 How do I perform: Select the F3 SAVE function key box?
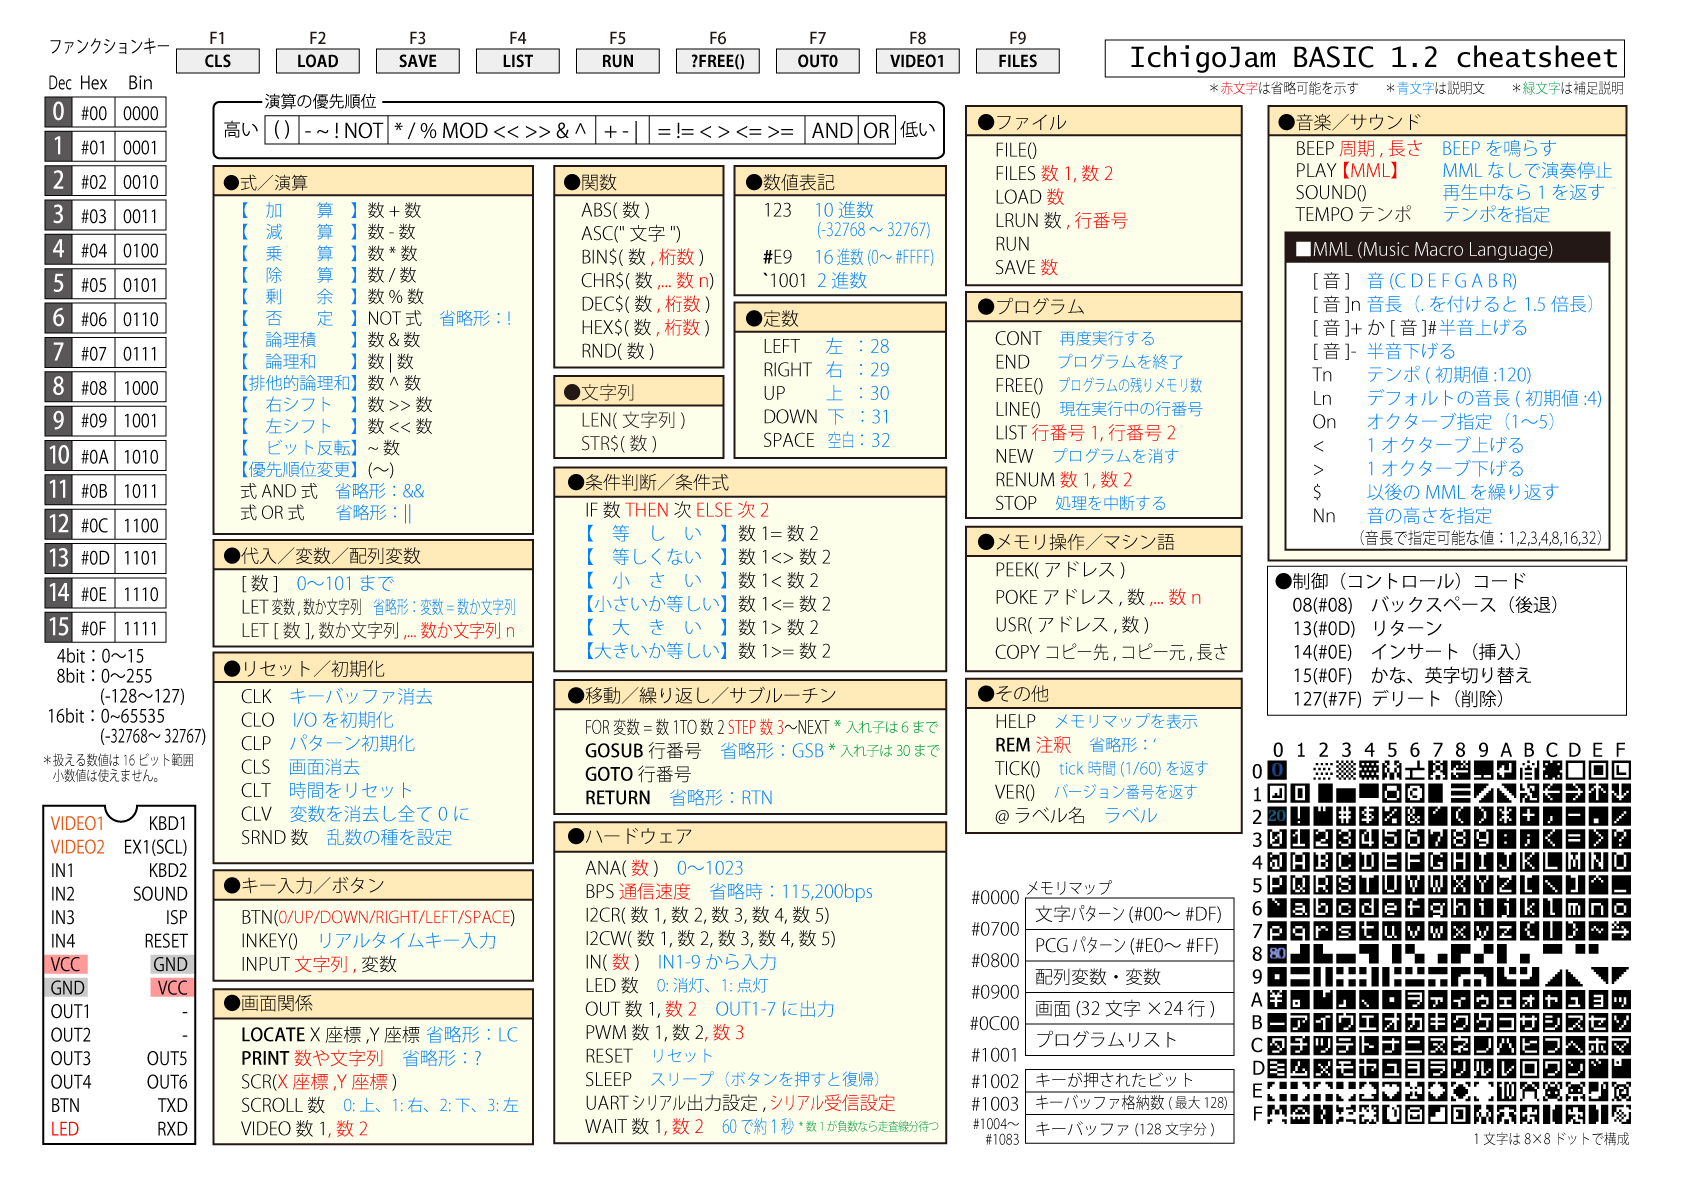(x=417, y=61)
